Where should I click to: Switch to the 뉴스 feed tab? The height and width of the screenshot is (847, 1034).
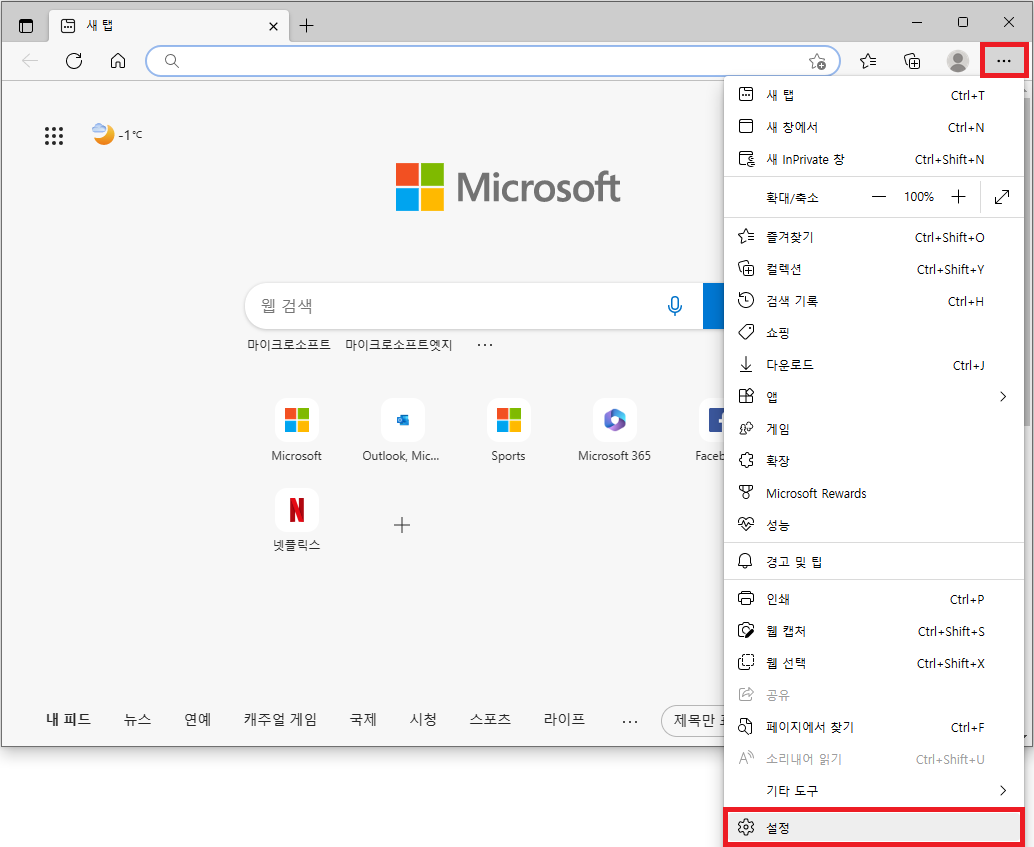pyautogui.click(x=137, y=719)
